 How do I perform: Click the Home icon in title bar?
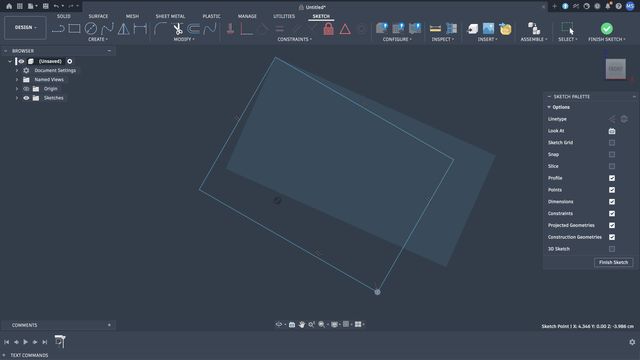pyautogui.click(x=9, y=6)
